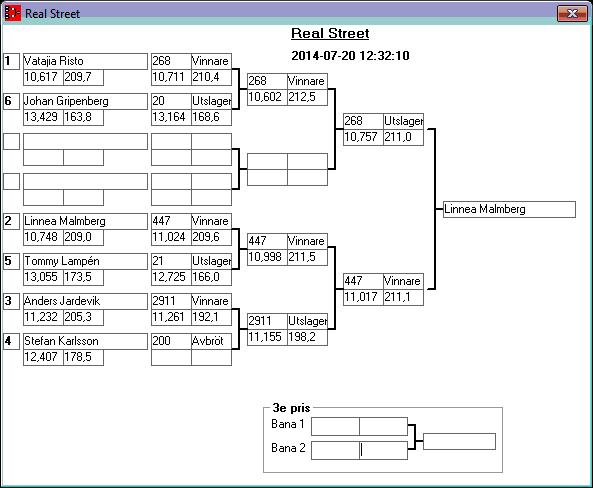
Task: Focus the Bana 2 second input field
Action: 383,450
